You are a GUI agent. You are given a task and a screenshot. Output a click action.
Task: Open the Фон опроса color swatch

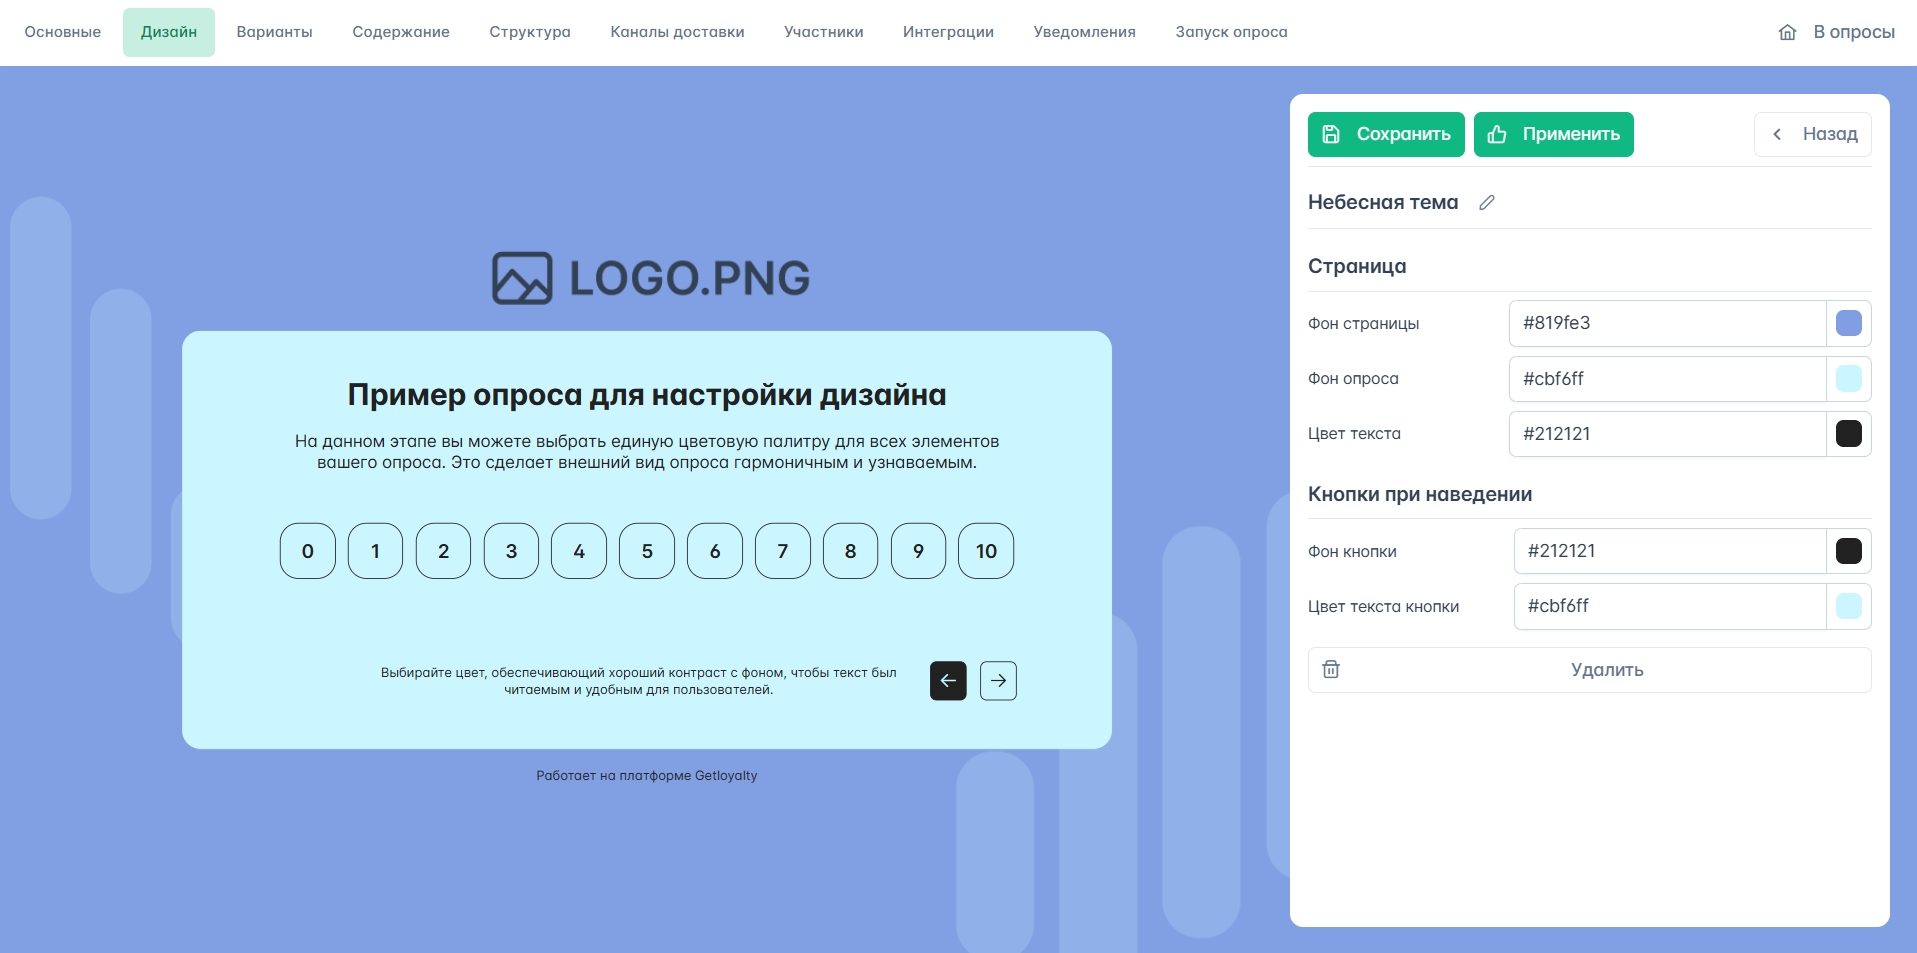click(x=1849, y=378)
